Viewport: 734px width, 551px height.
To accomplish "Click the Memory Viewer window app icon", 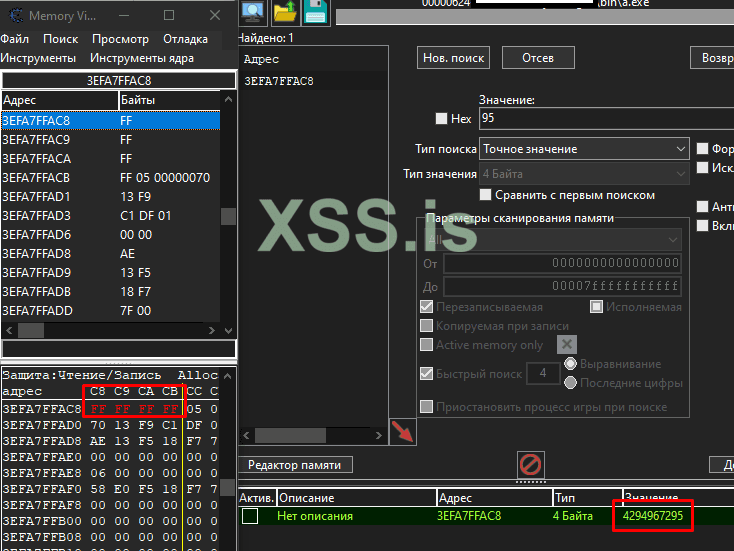I will [15, 15].
